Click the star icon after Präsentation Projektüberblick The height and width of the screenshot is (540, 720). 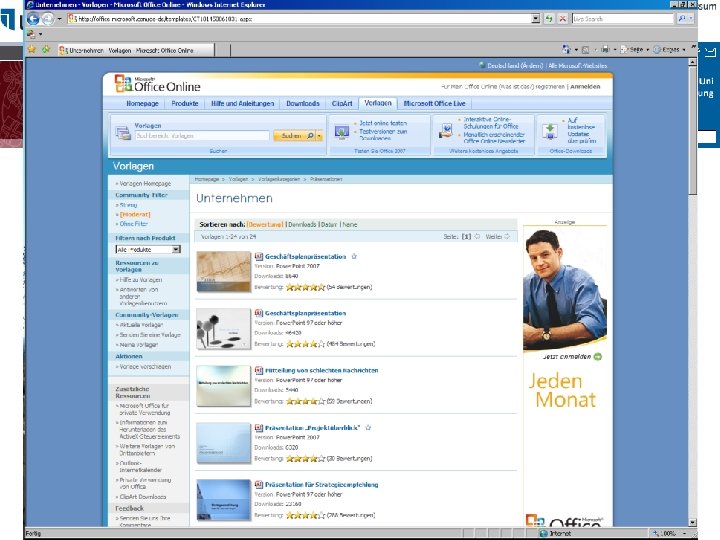368,428
